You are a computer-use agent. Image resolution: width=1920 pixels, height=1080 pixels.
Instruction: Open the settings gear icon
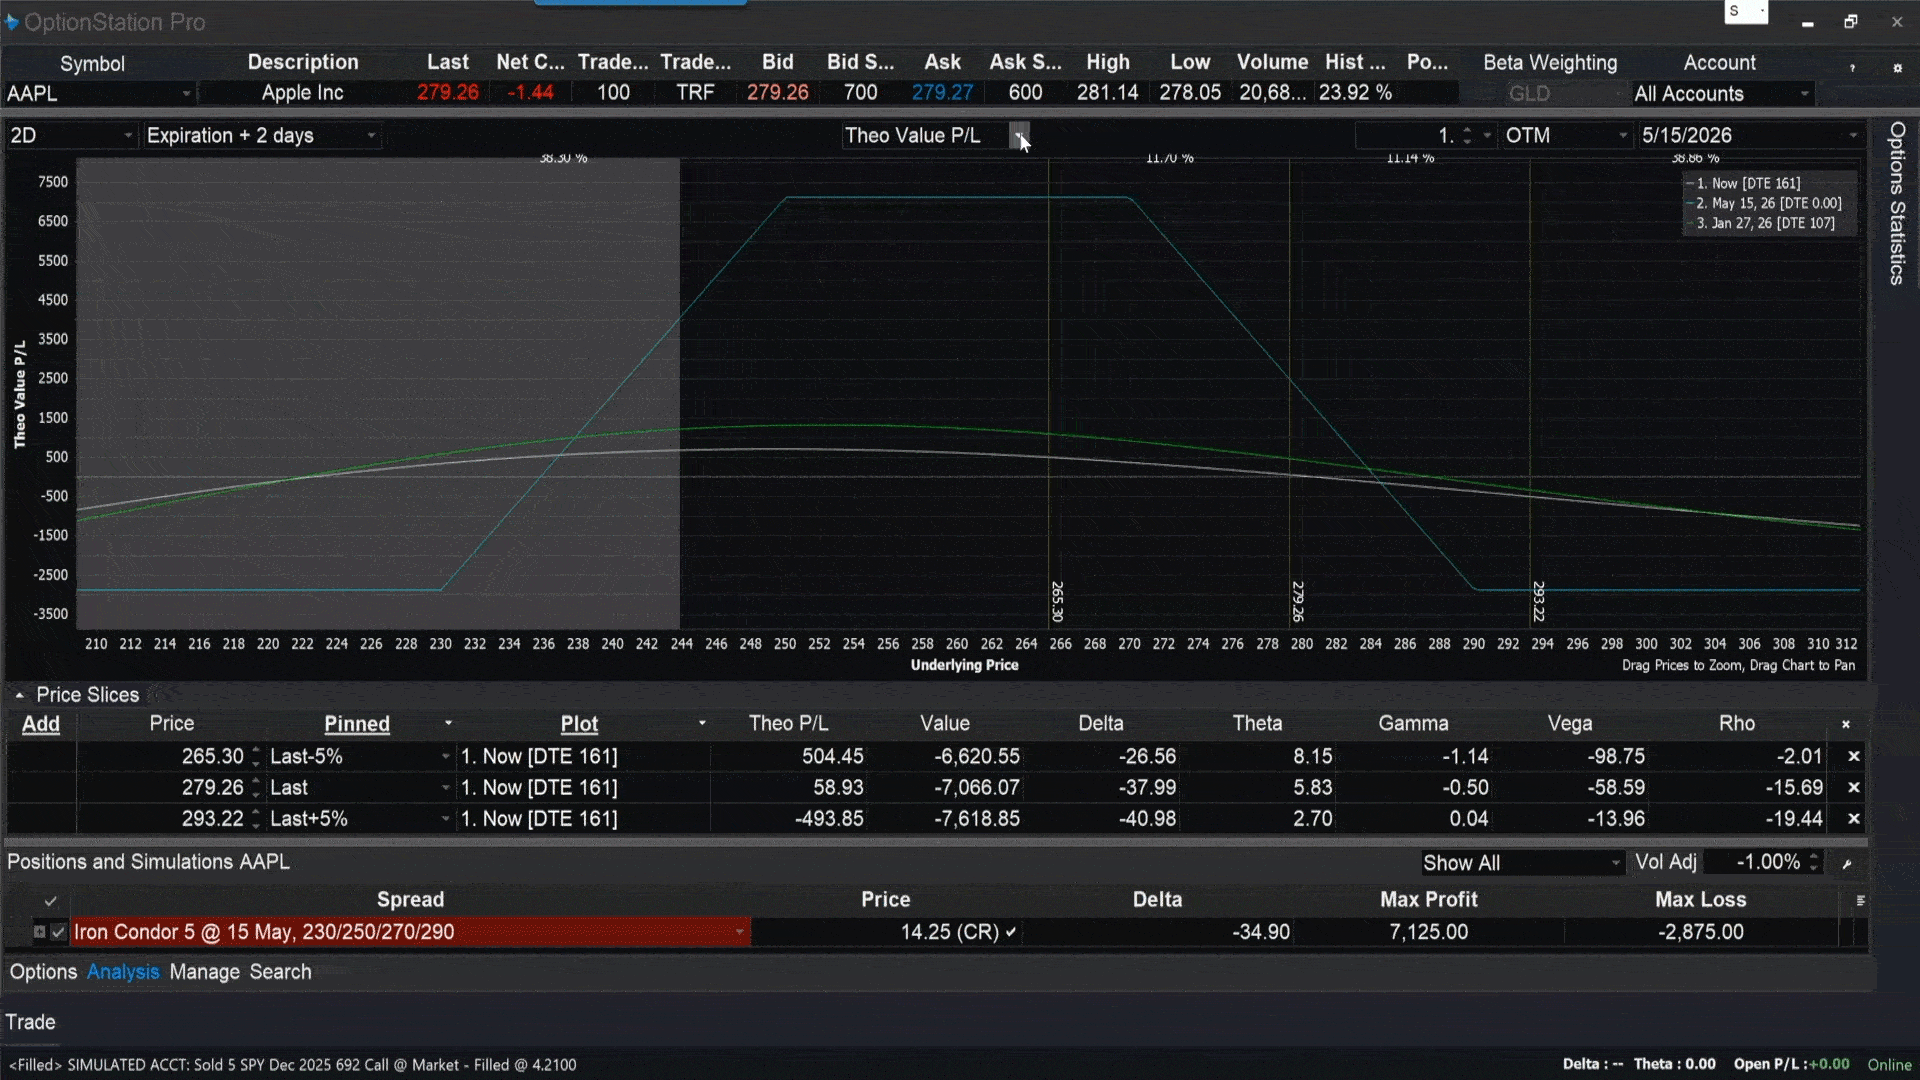tap(1897, 68)
